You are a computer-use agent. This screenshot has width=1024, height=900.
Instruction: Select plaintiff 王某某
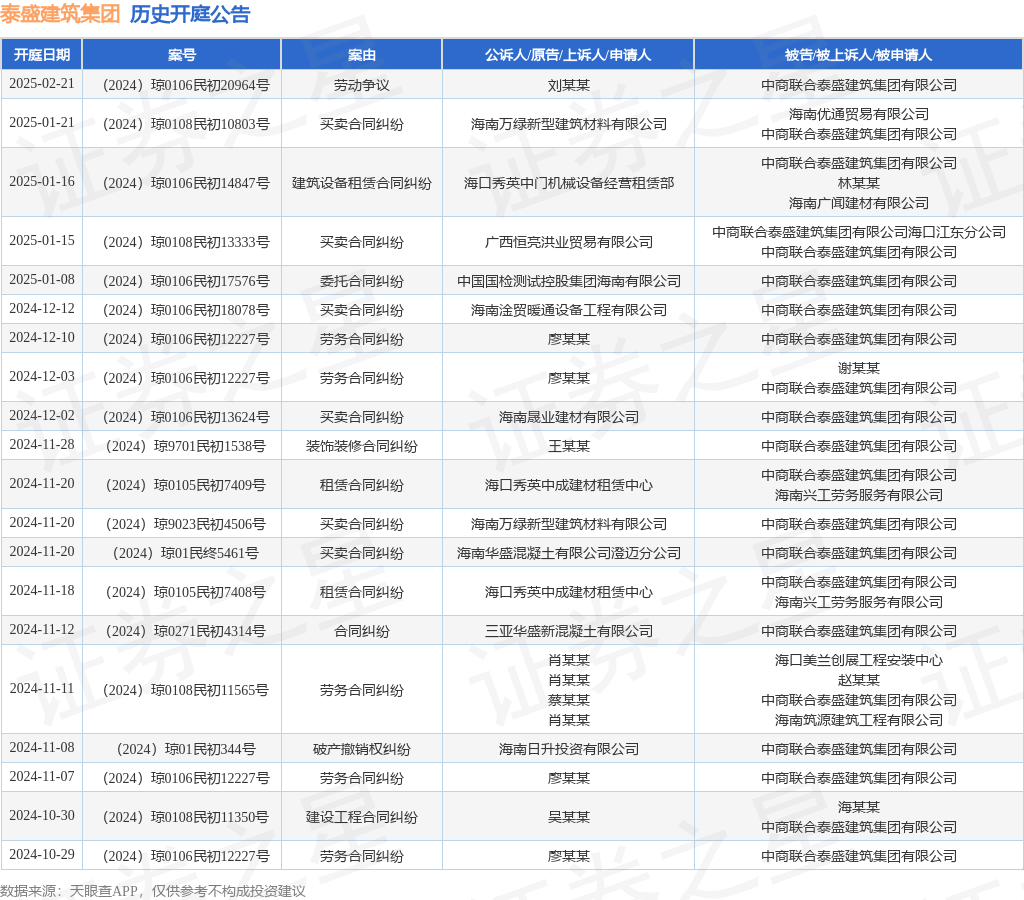[568, 446]
